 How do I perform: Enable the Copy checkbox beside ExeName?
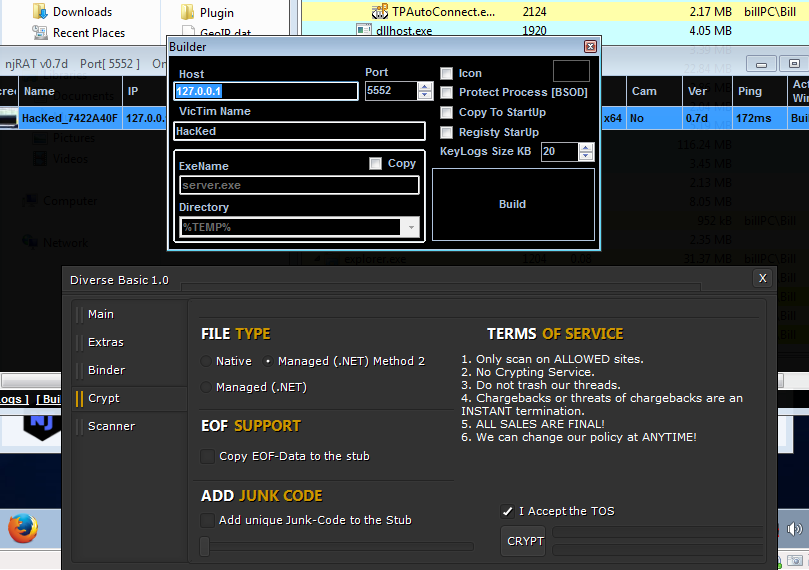(x=376, y=164)
